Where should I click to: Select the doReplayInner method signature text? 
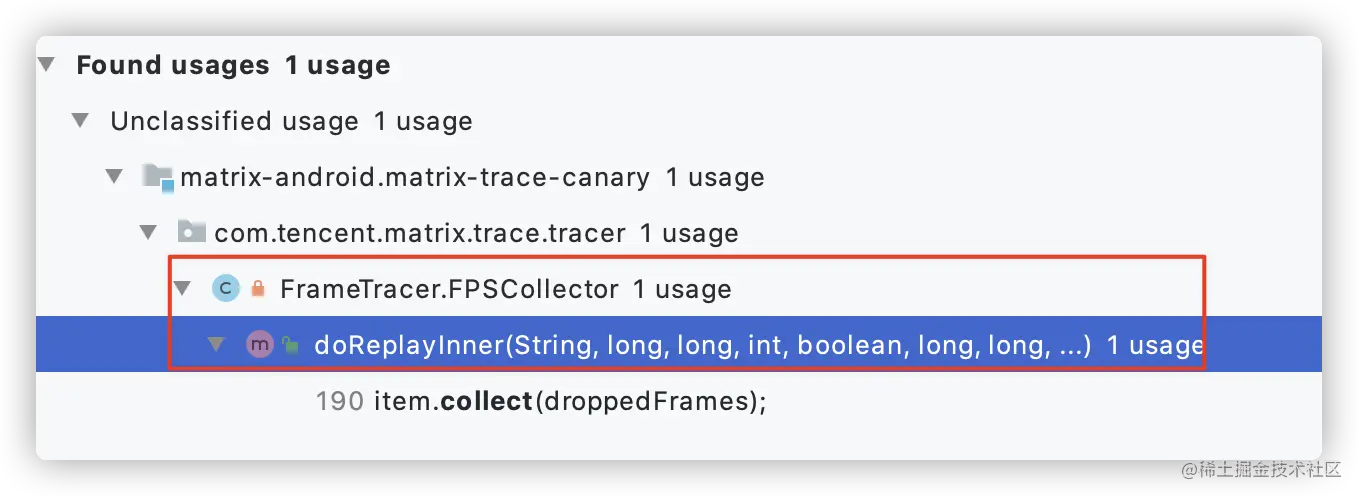coord(702,346)
